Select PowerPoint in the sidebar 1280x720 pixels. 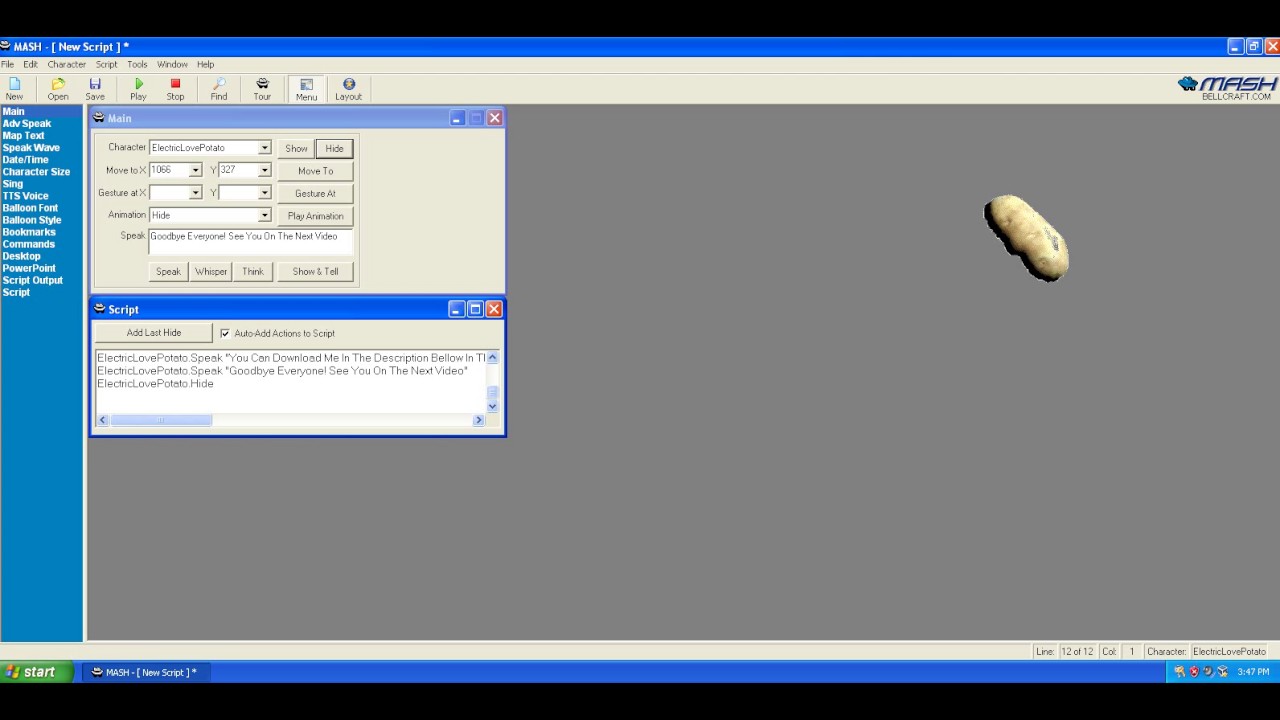click(x=29, y=268)
